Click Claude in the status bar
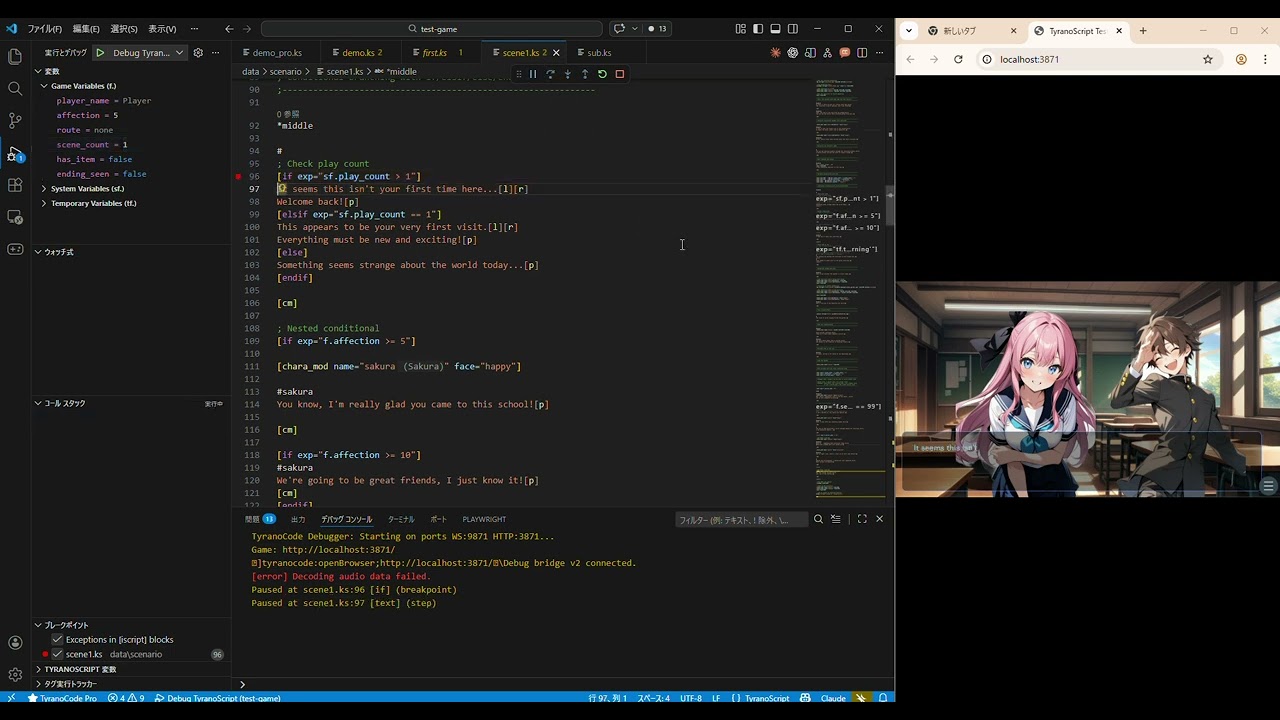This screenshot has width=1280, height=720. pos(833,698)
